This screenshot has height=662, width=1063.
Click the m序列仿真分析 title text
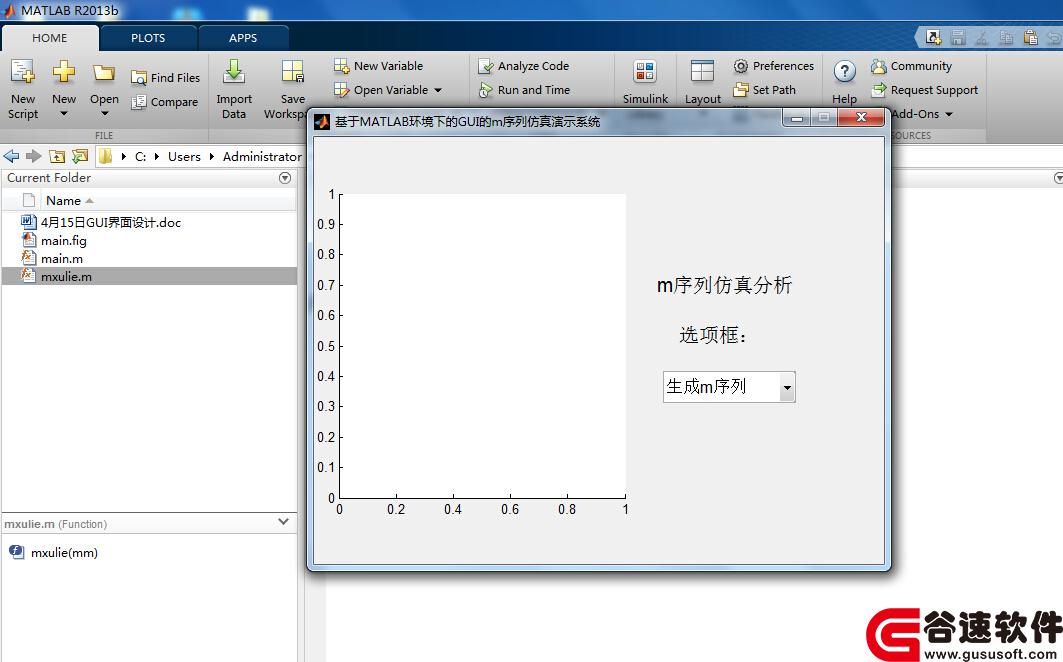724,285
